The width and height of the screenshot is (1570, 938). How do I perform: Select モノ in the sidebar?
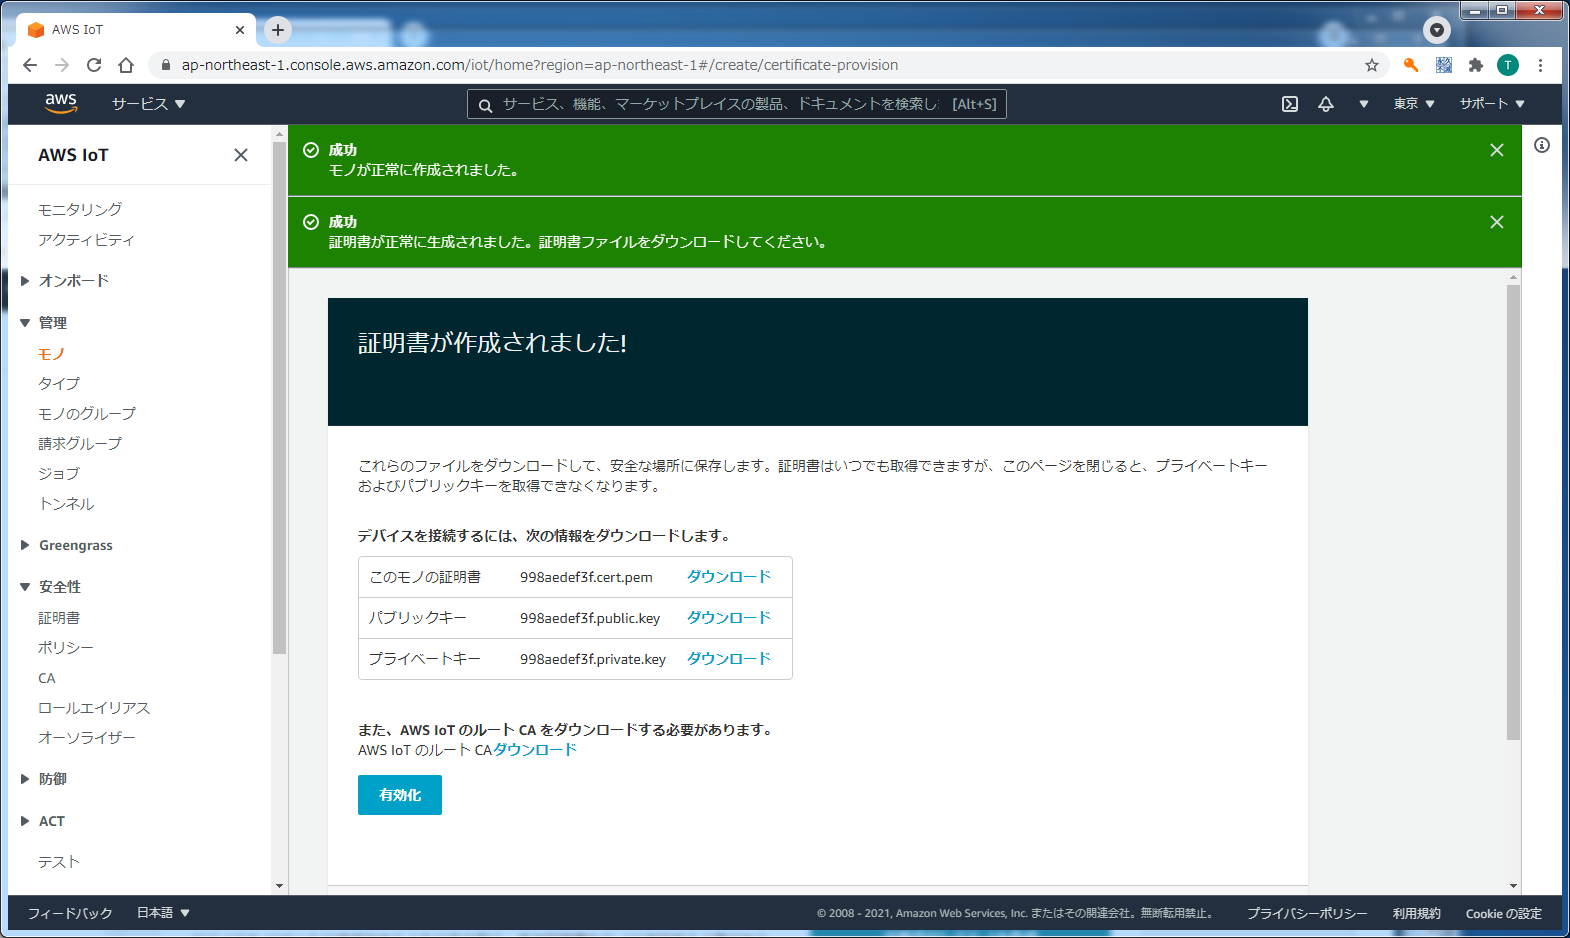[51, 354]
